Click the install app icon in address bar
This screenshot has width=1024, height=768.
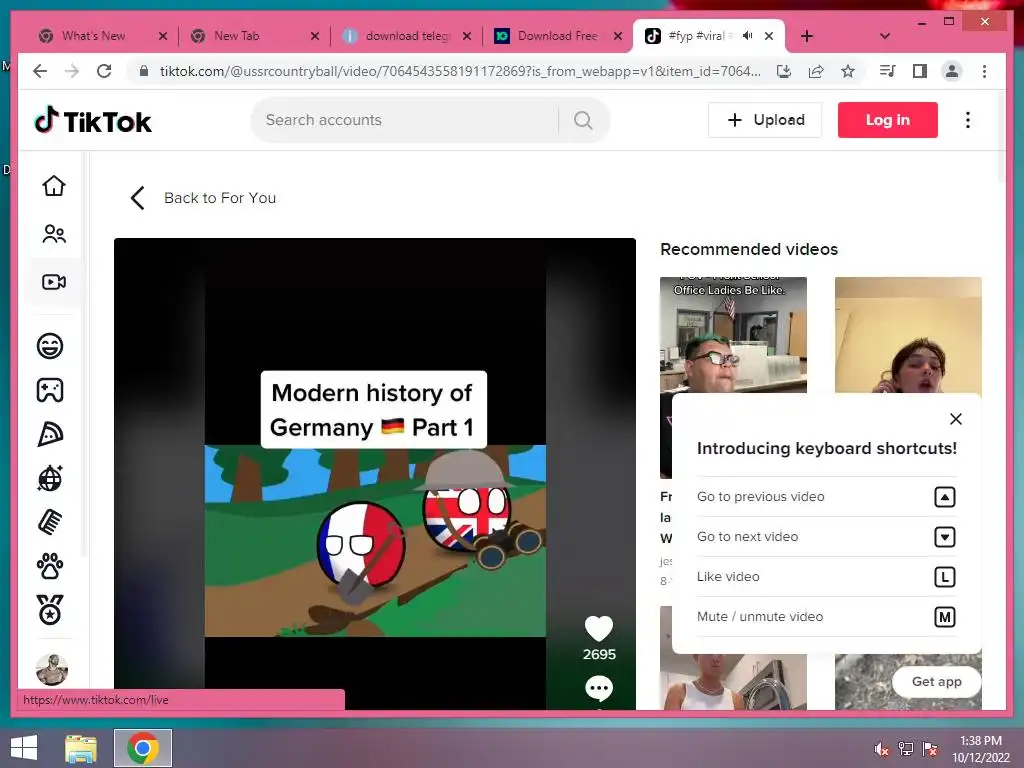point(784,71)
